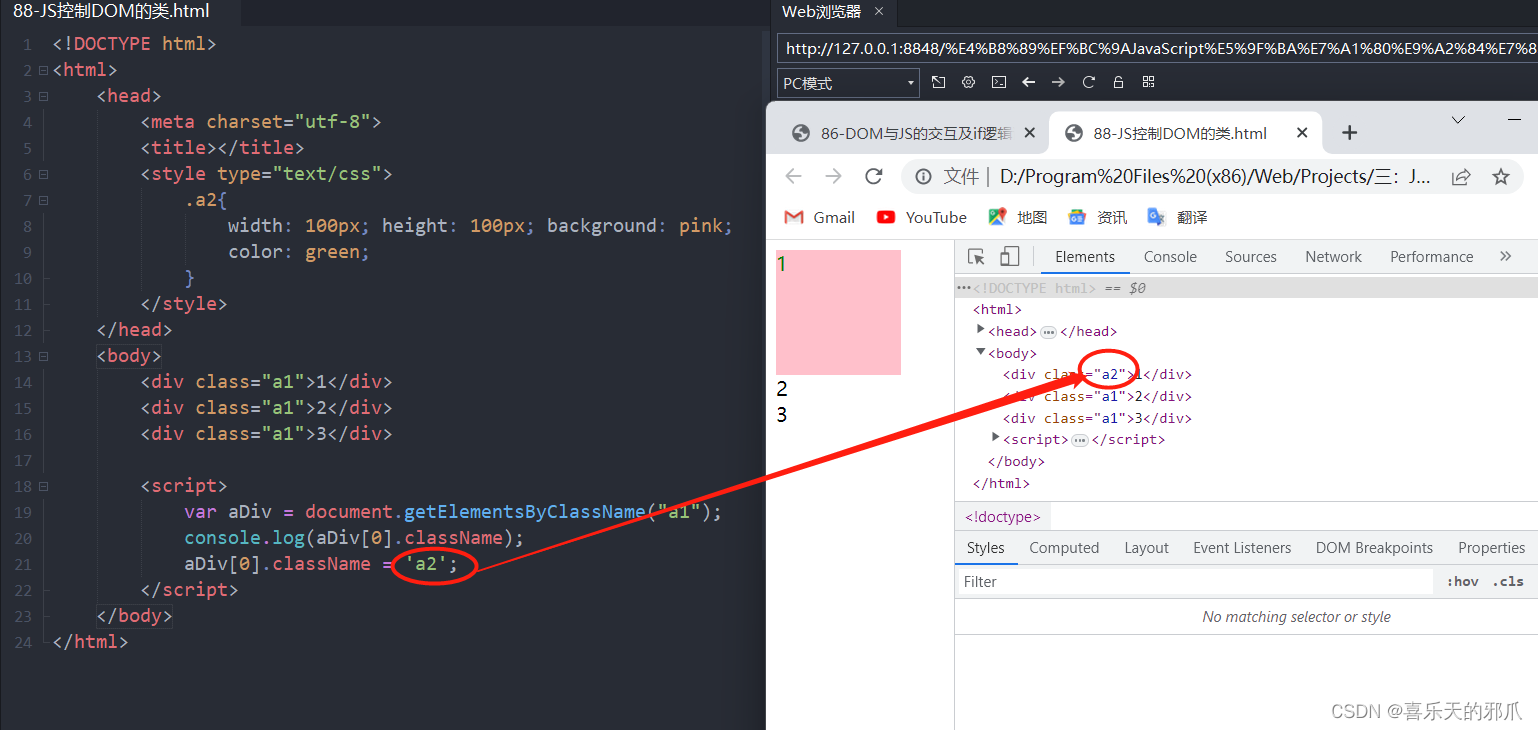
Task: Toggle .cls element classes button
Action: click(1508, 582)
